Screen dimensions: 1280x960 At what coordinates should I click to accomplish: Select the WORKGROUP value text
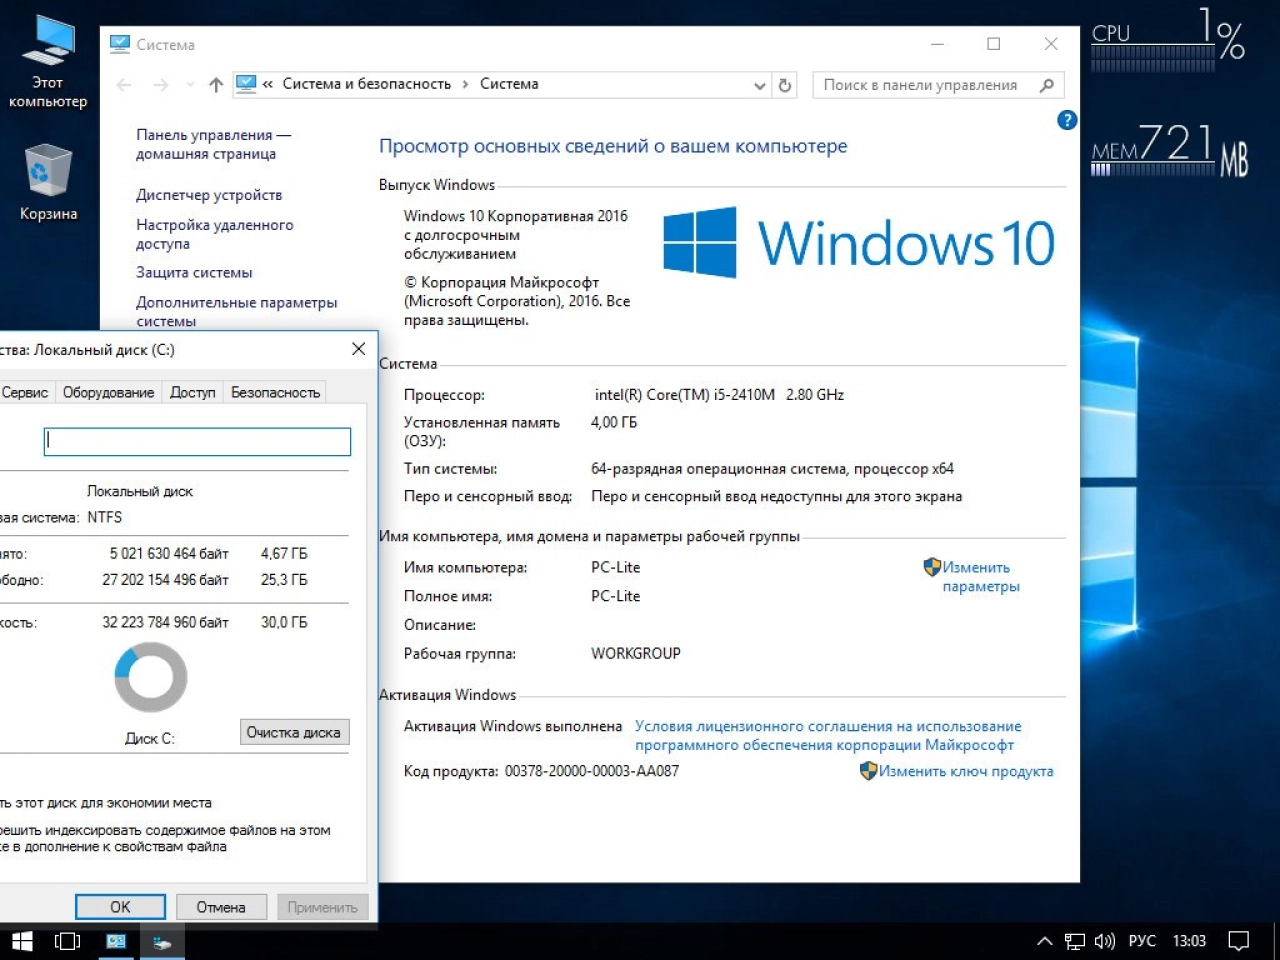[635, 653]
